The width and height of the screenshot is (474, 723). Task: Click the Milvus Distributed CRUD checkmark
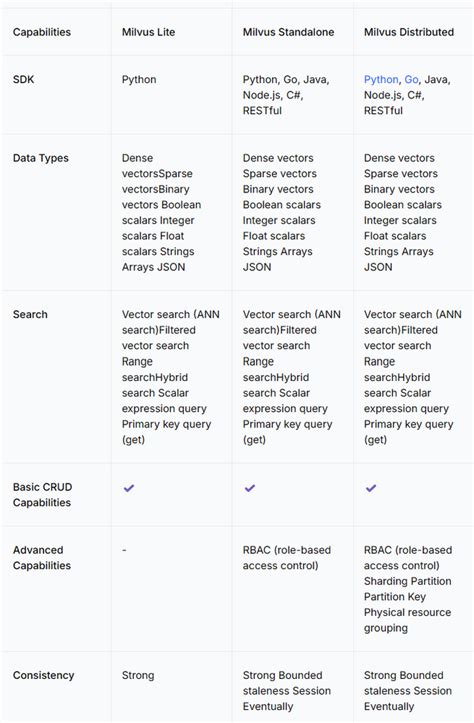[x=371, y=488]
